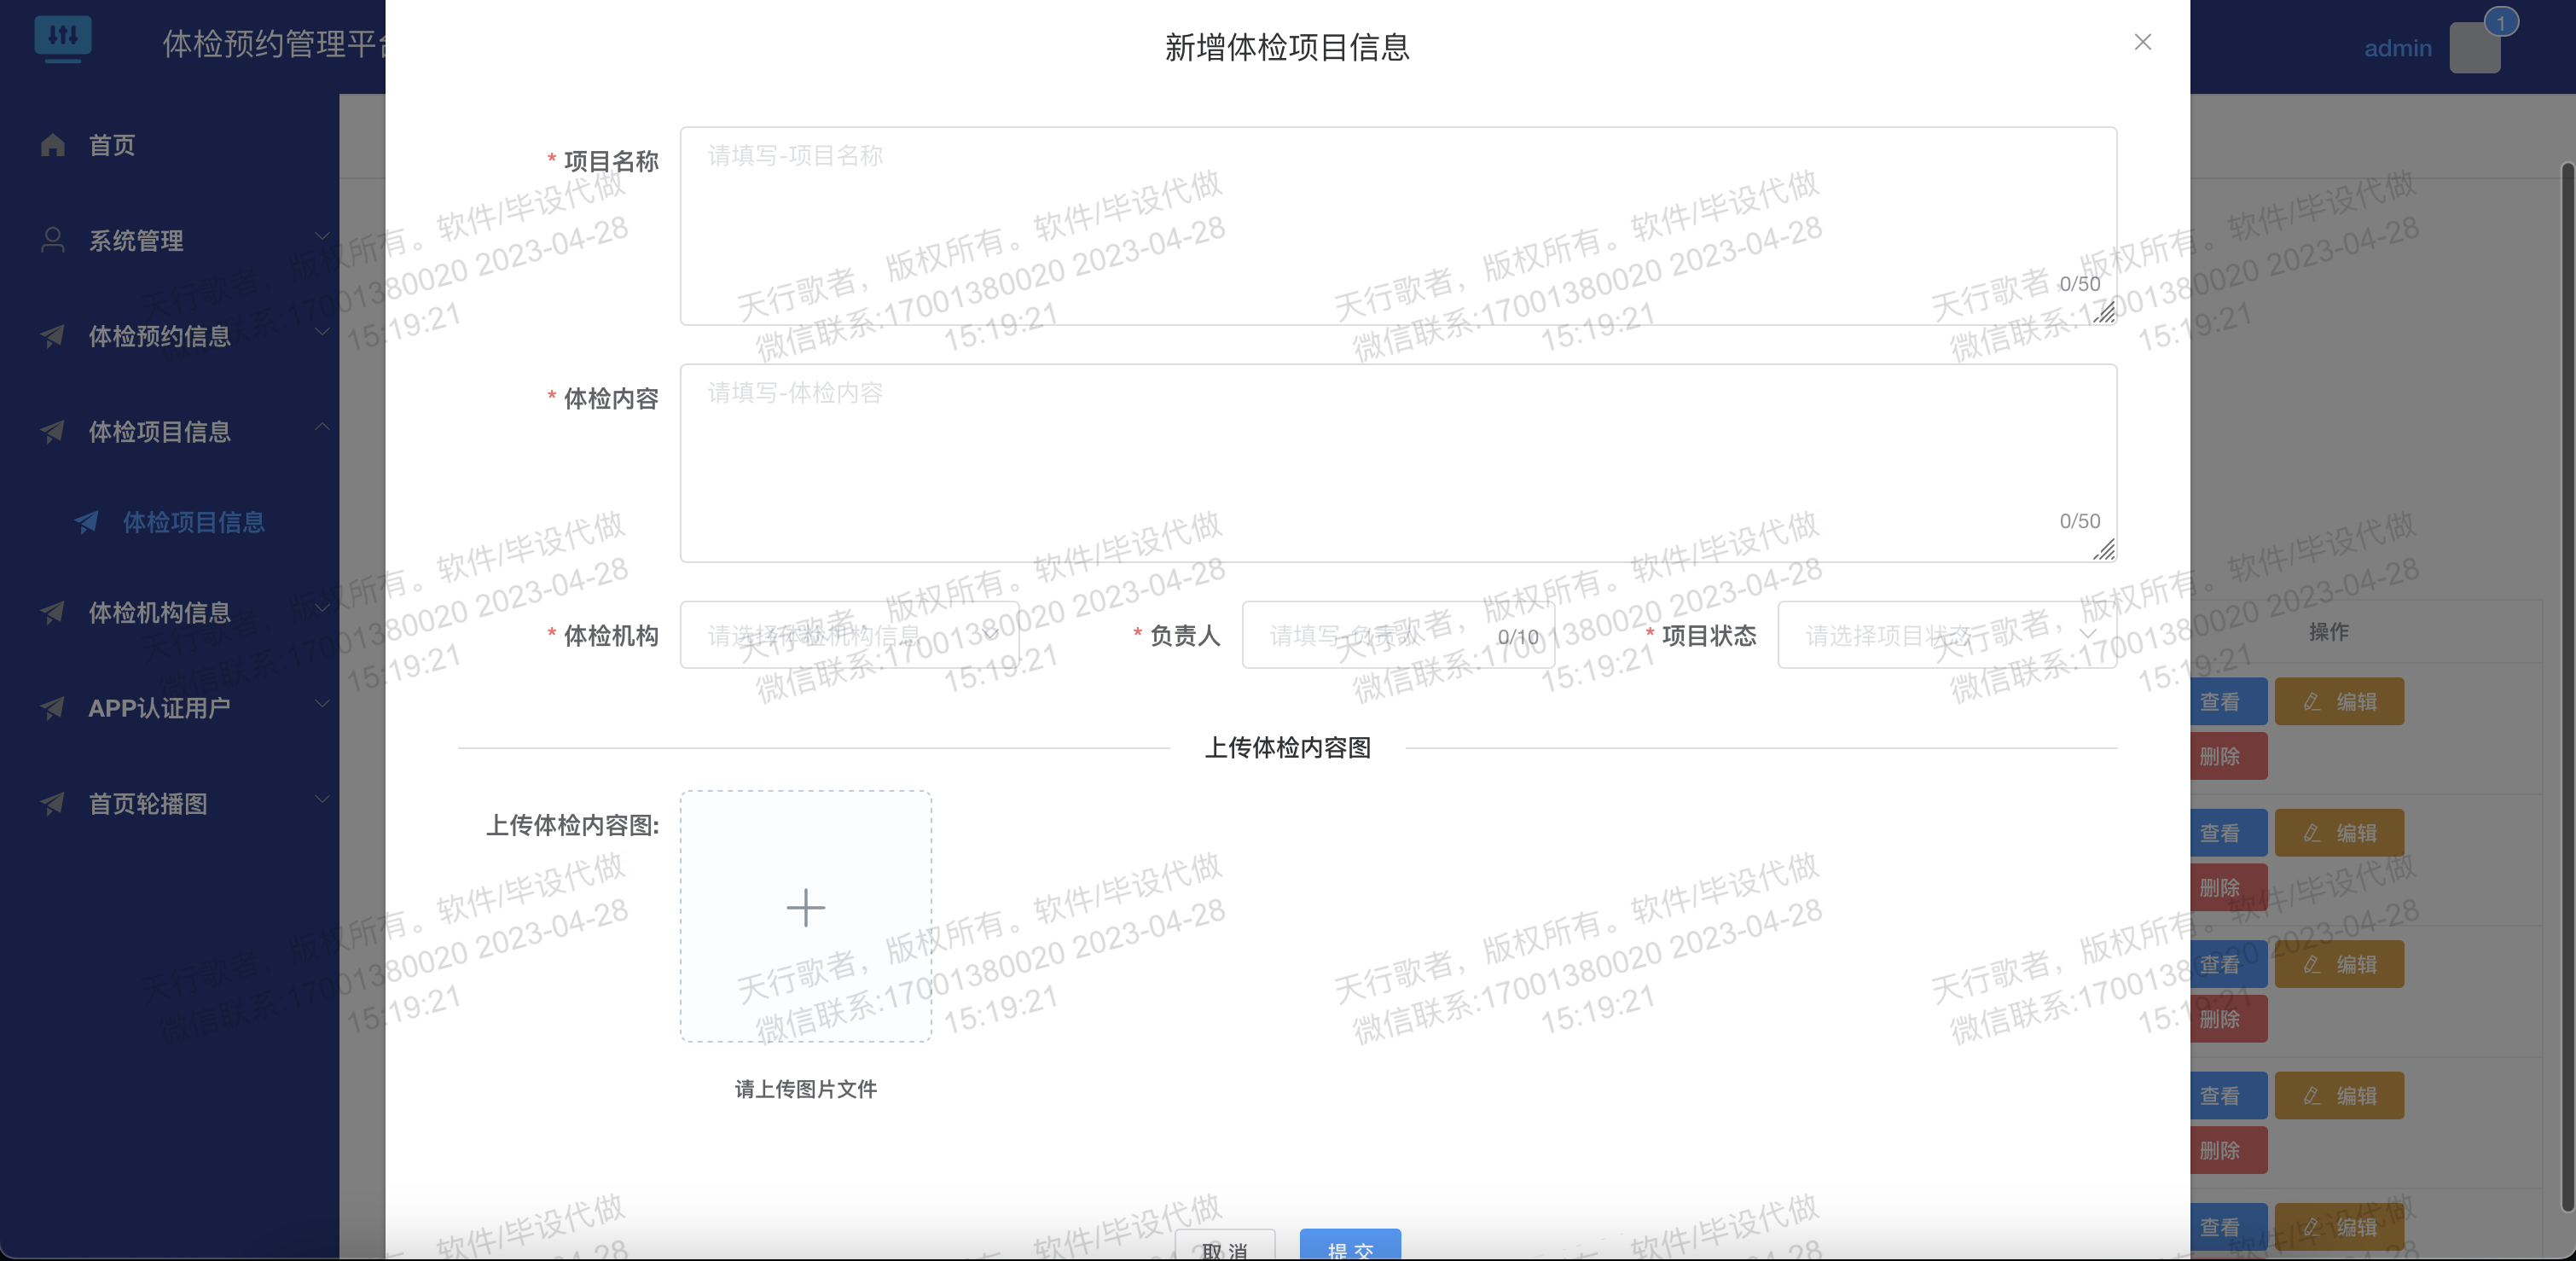This screenshot has height=1261, width=2576.
Task: Open the 首页 menu item
Action: (112, 145)
